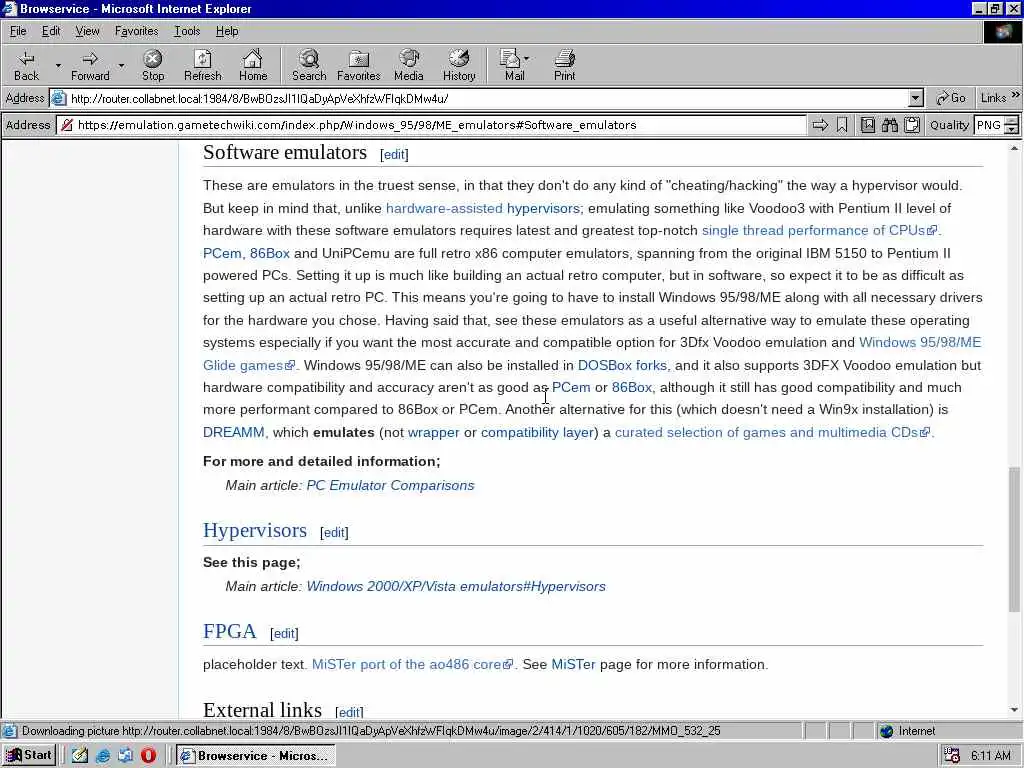
Task: Click the Go arrow button next to IE address bar
Action: pyautogui.click(x=950, y=98)
